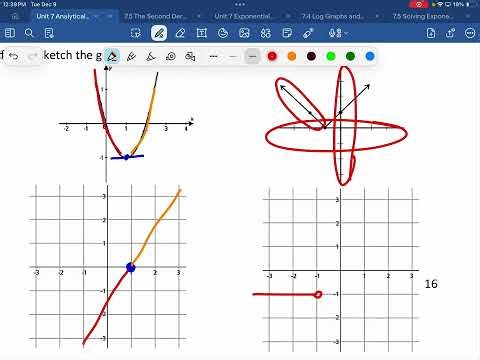
Task: Open the share and export icon
Action: 450,33
